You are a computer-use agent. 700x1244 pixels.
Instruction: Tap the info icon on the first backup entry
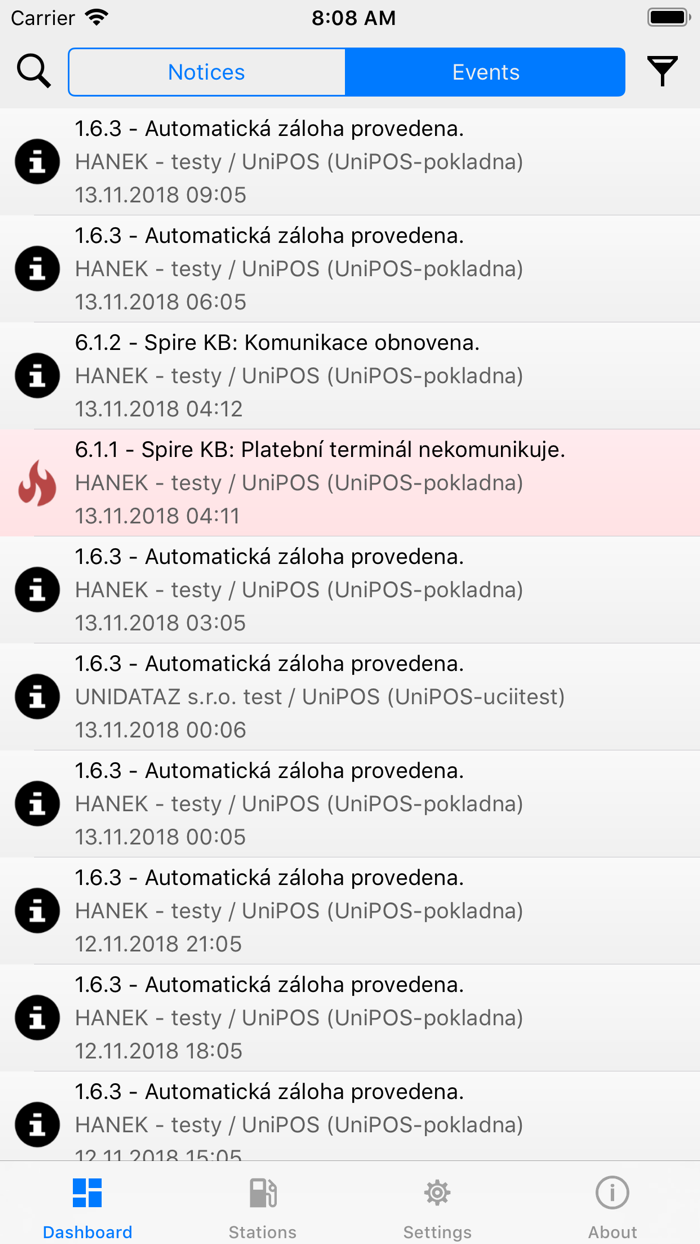coord(37,161)
